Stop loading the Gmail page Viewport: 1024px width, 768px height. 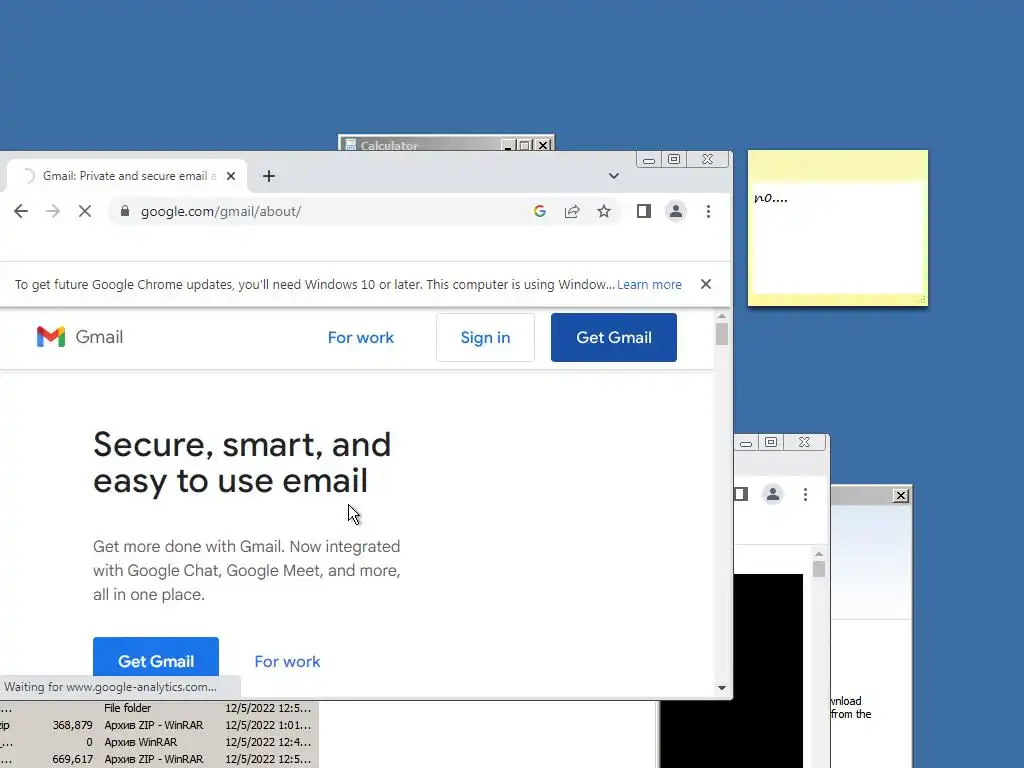(x=85, y=211)
